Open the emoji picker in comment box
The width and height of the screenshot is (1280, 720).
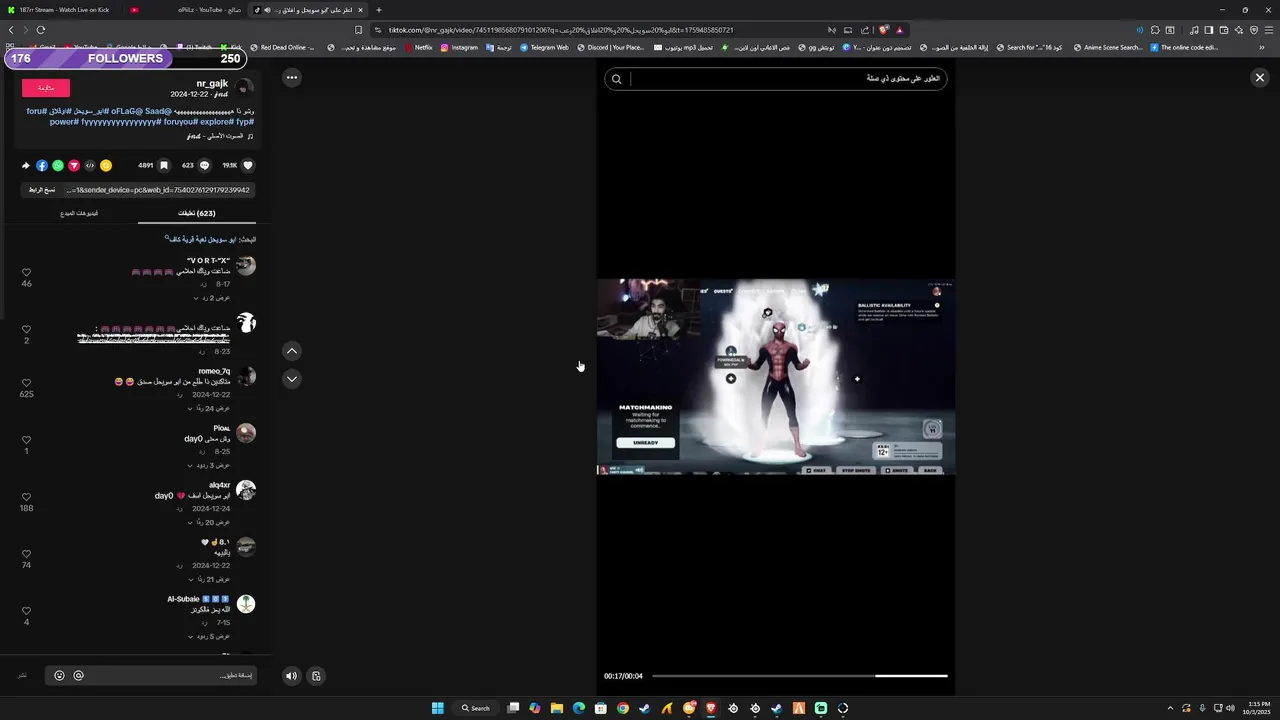pyautogui.click(x=59, y=676)
